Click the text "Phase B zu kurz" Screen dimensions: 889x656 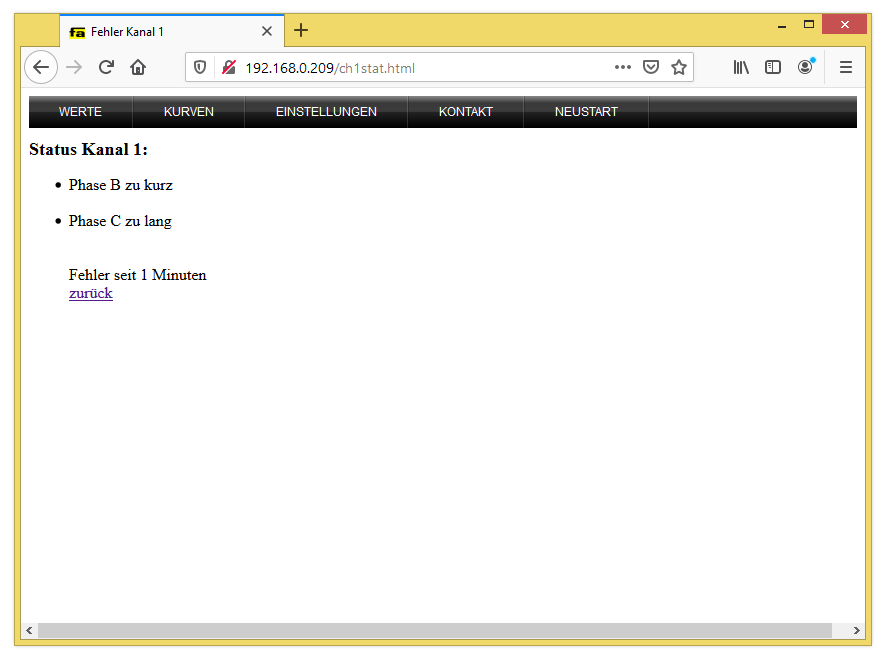(x=121, y=185)
